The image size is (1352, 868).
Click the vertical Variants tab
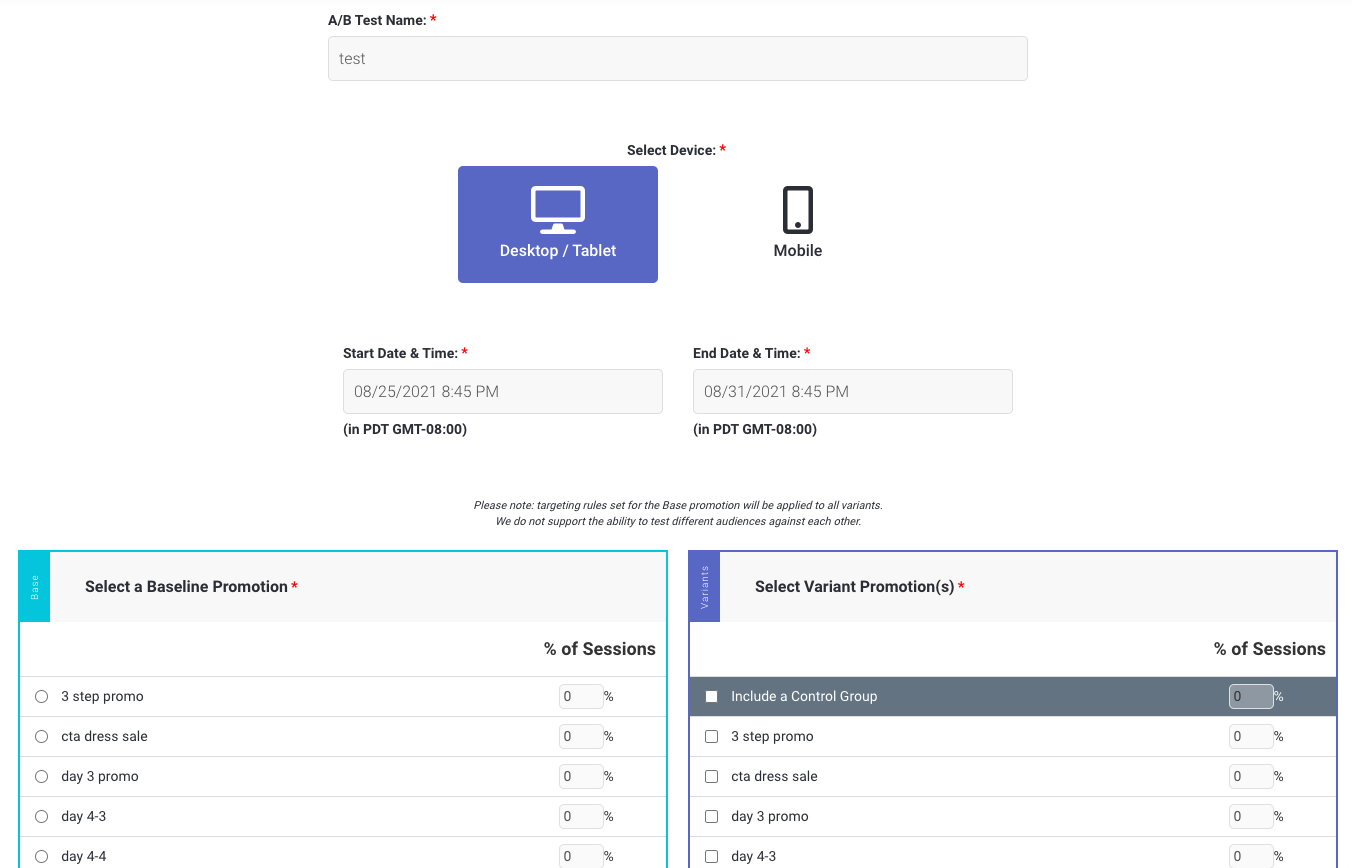tap(704, 586)
